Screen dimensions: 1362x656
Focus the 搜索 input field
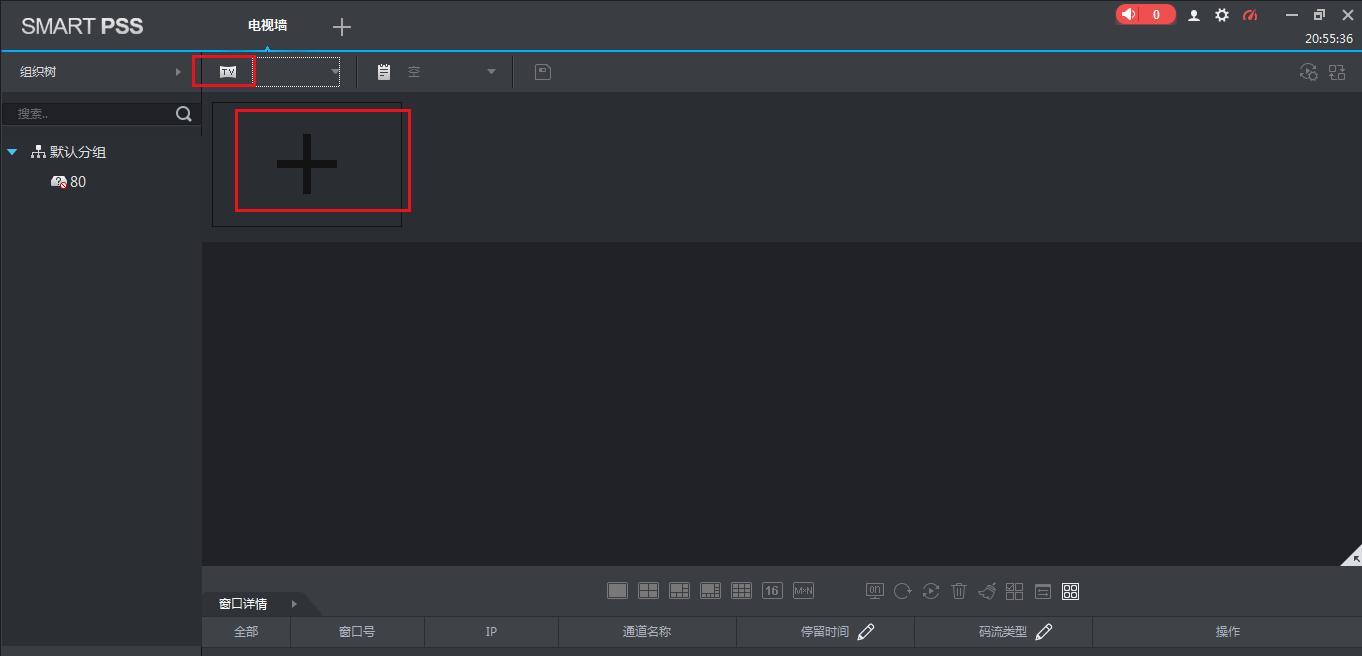[x=89, y=114]
